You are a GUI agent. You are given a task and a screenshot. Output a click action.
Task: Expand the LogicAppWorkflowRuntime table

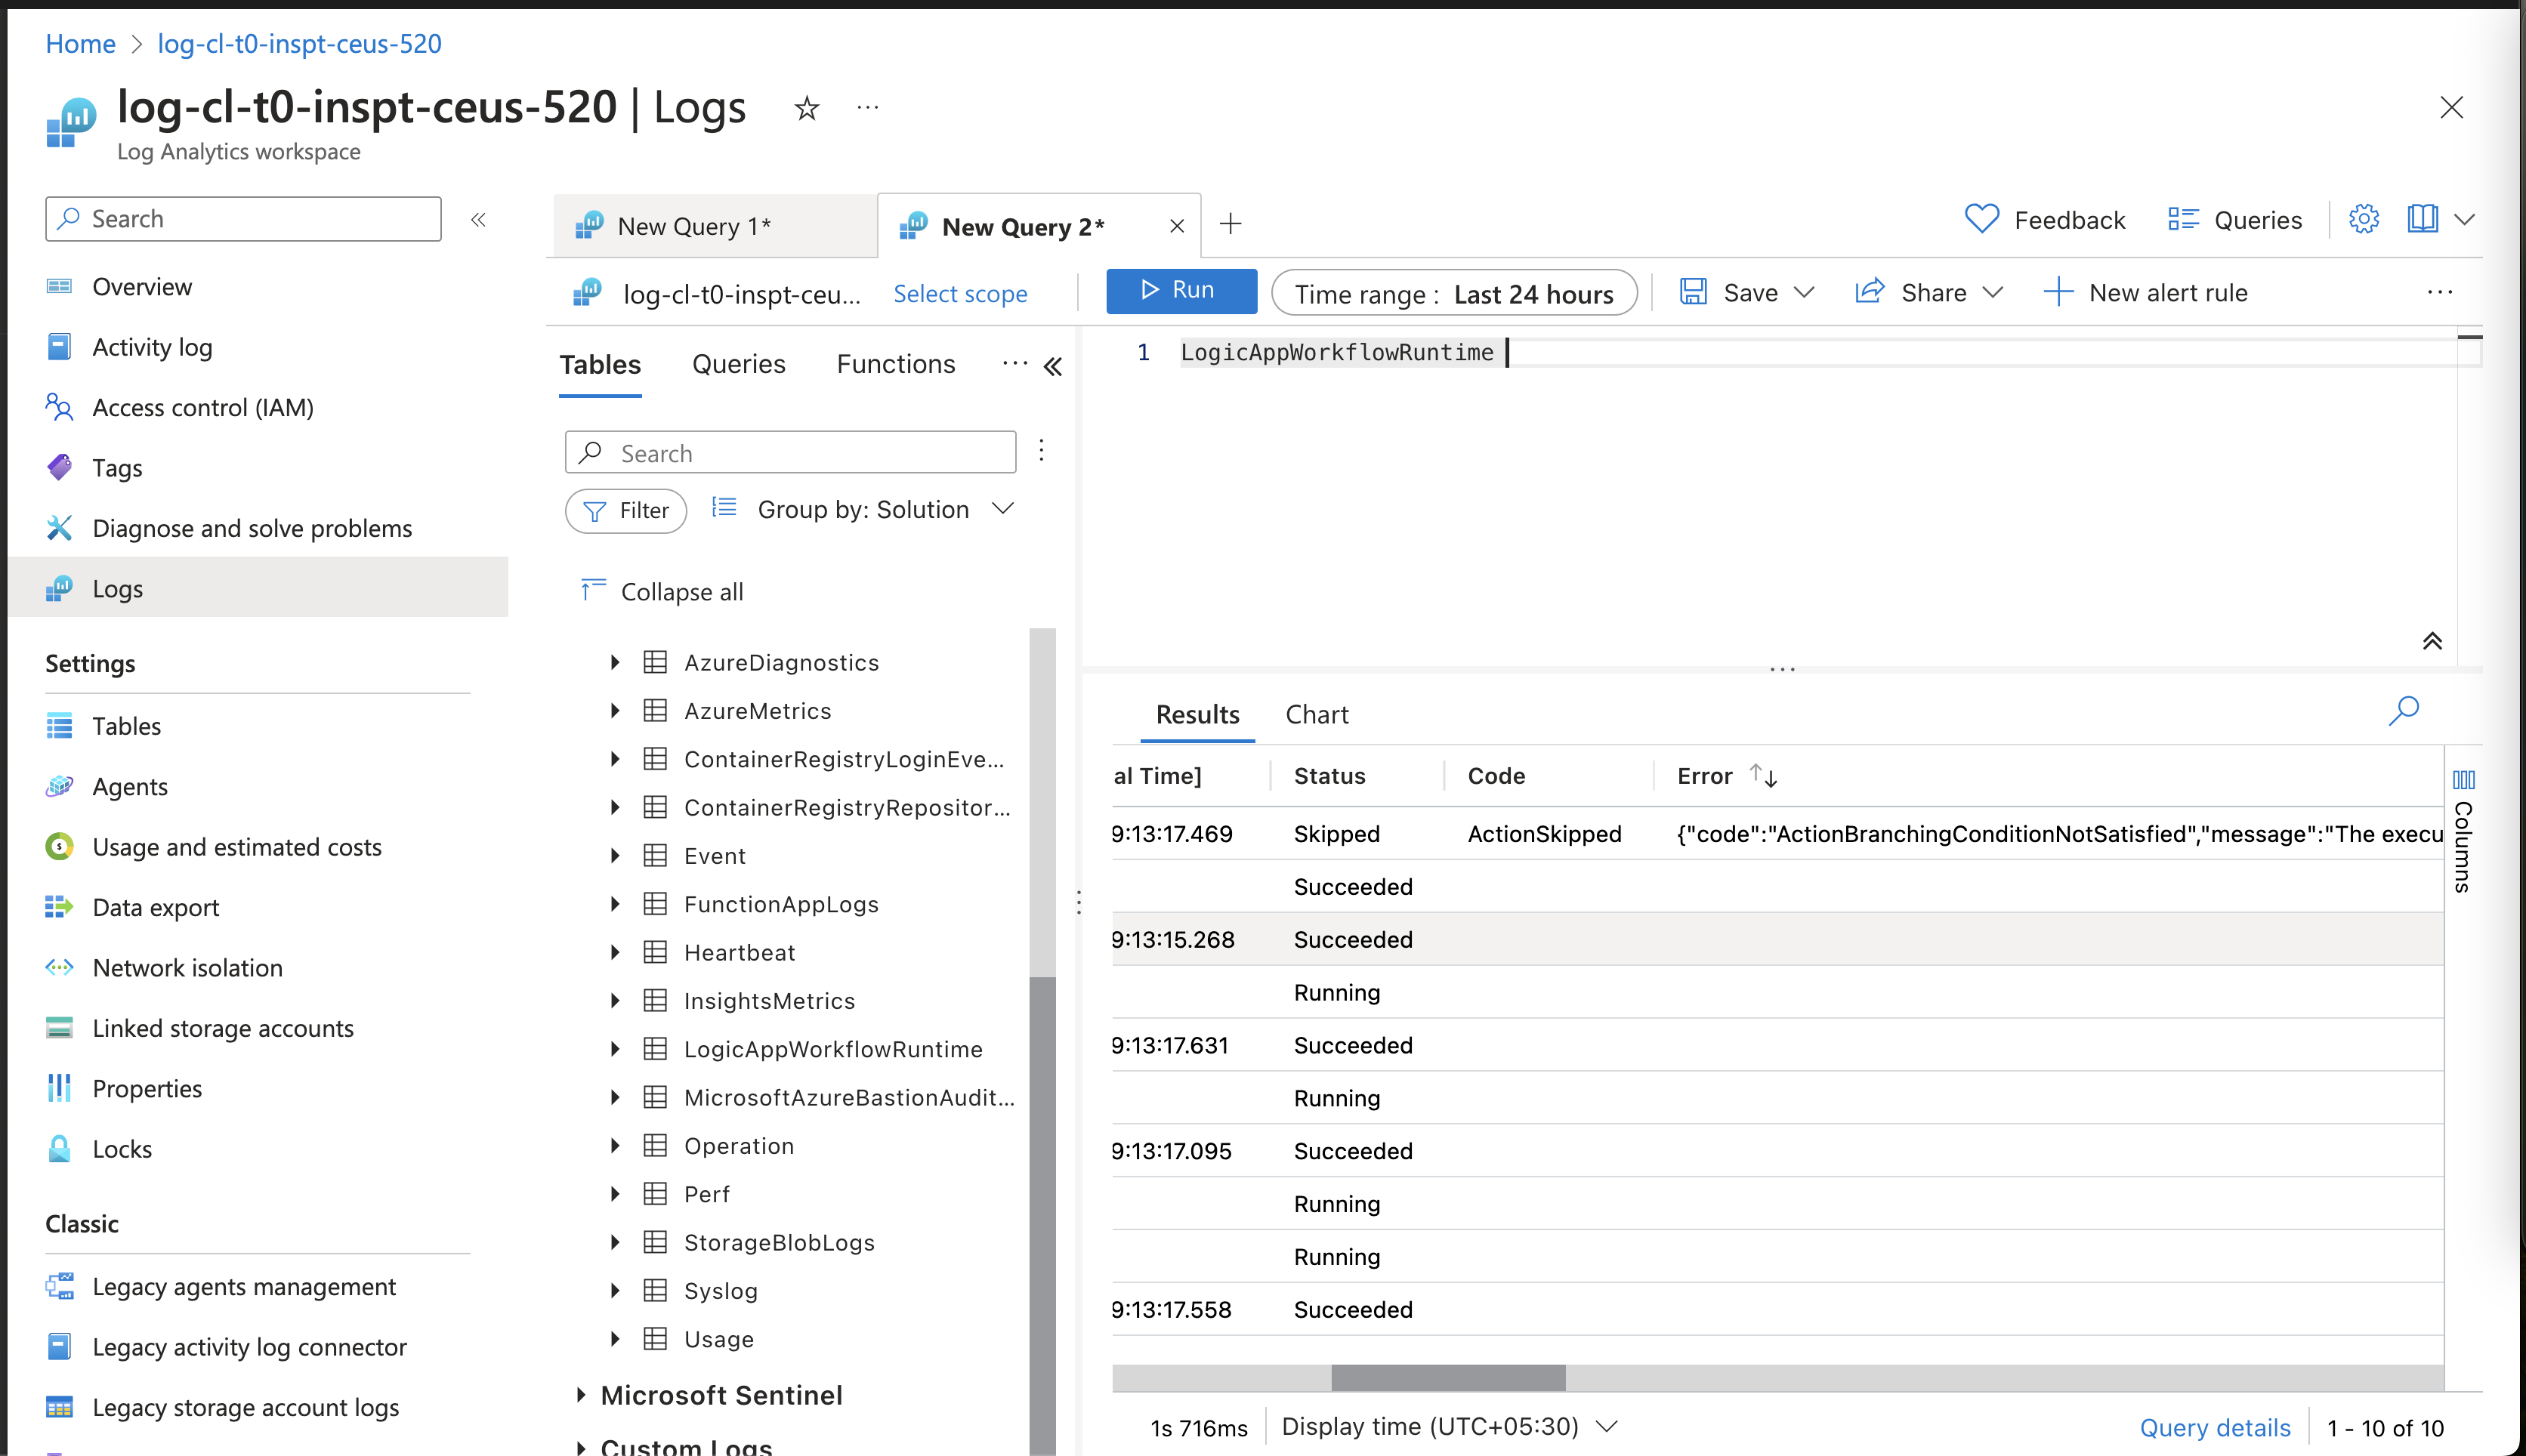(615, 1049)
